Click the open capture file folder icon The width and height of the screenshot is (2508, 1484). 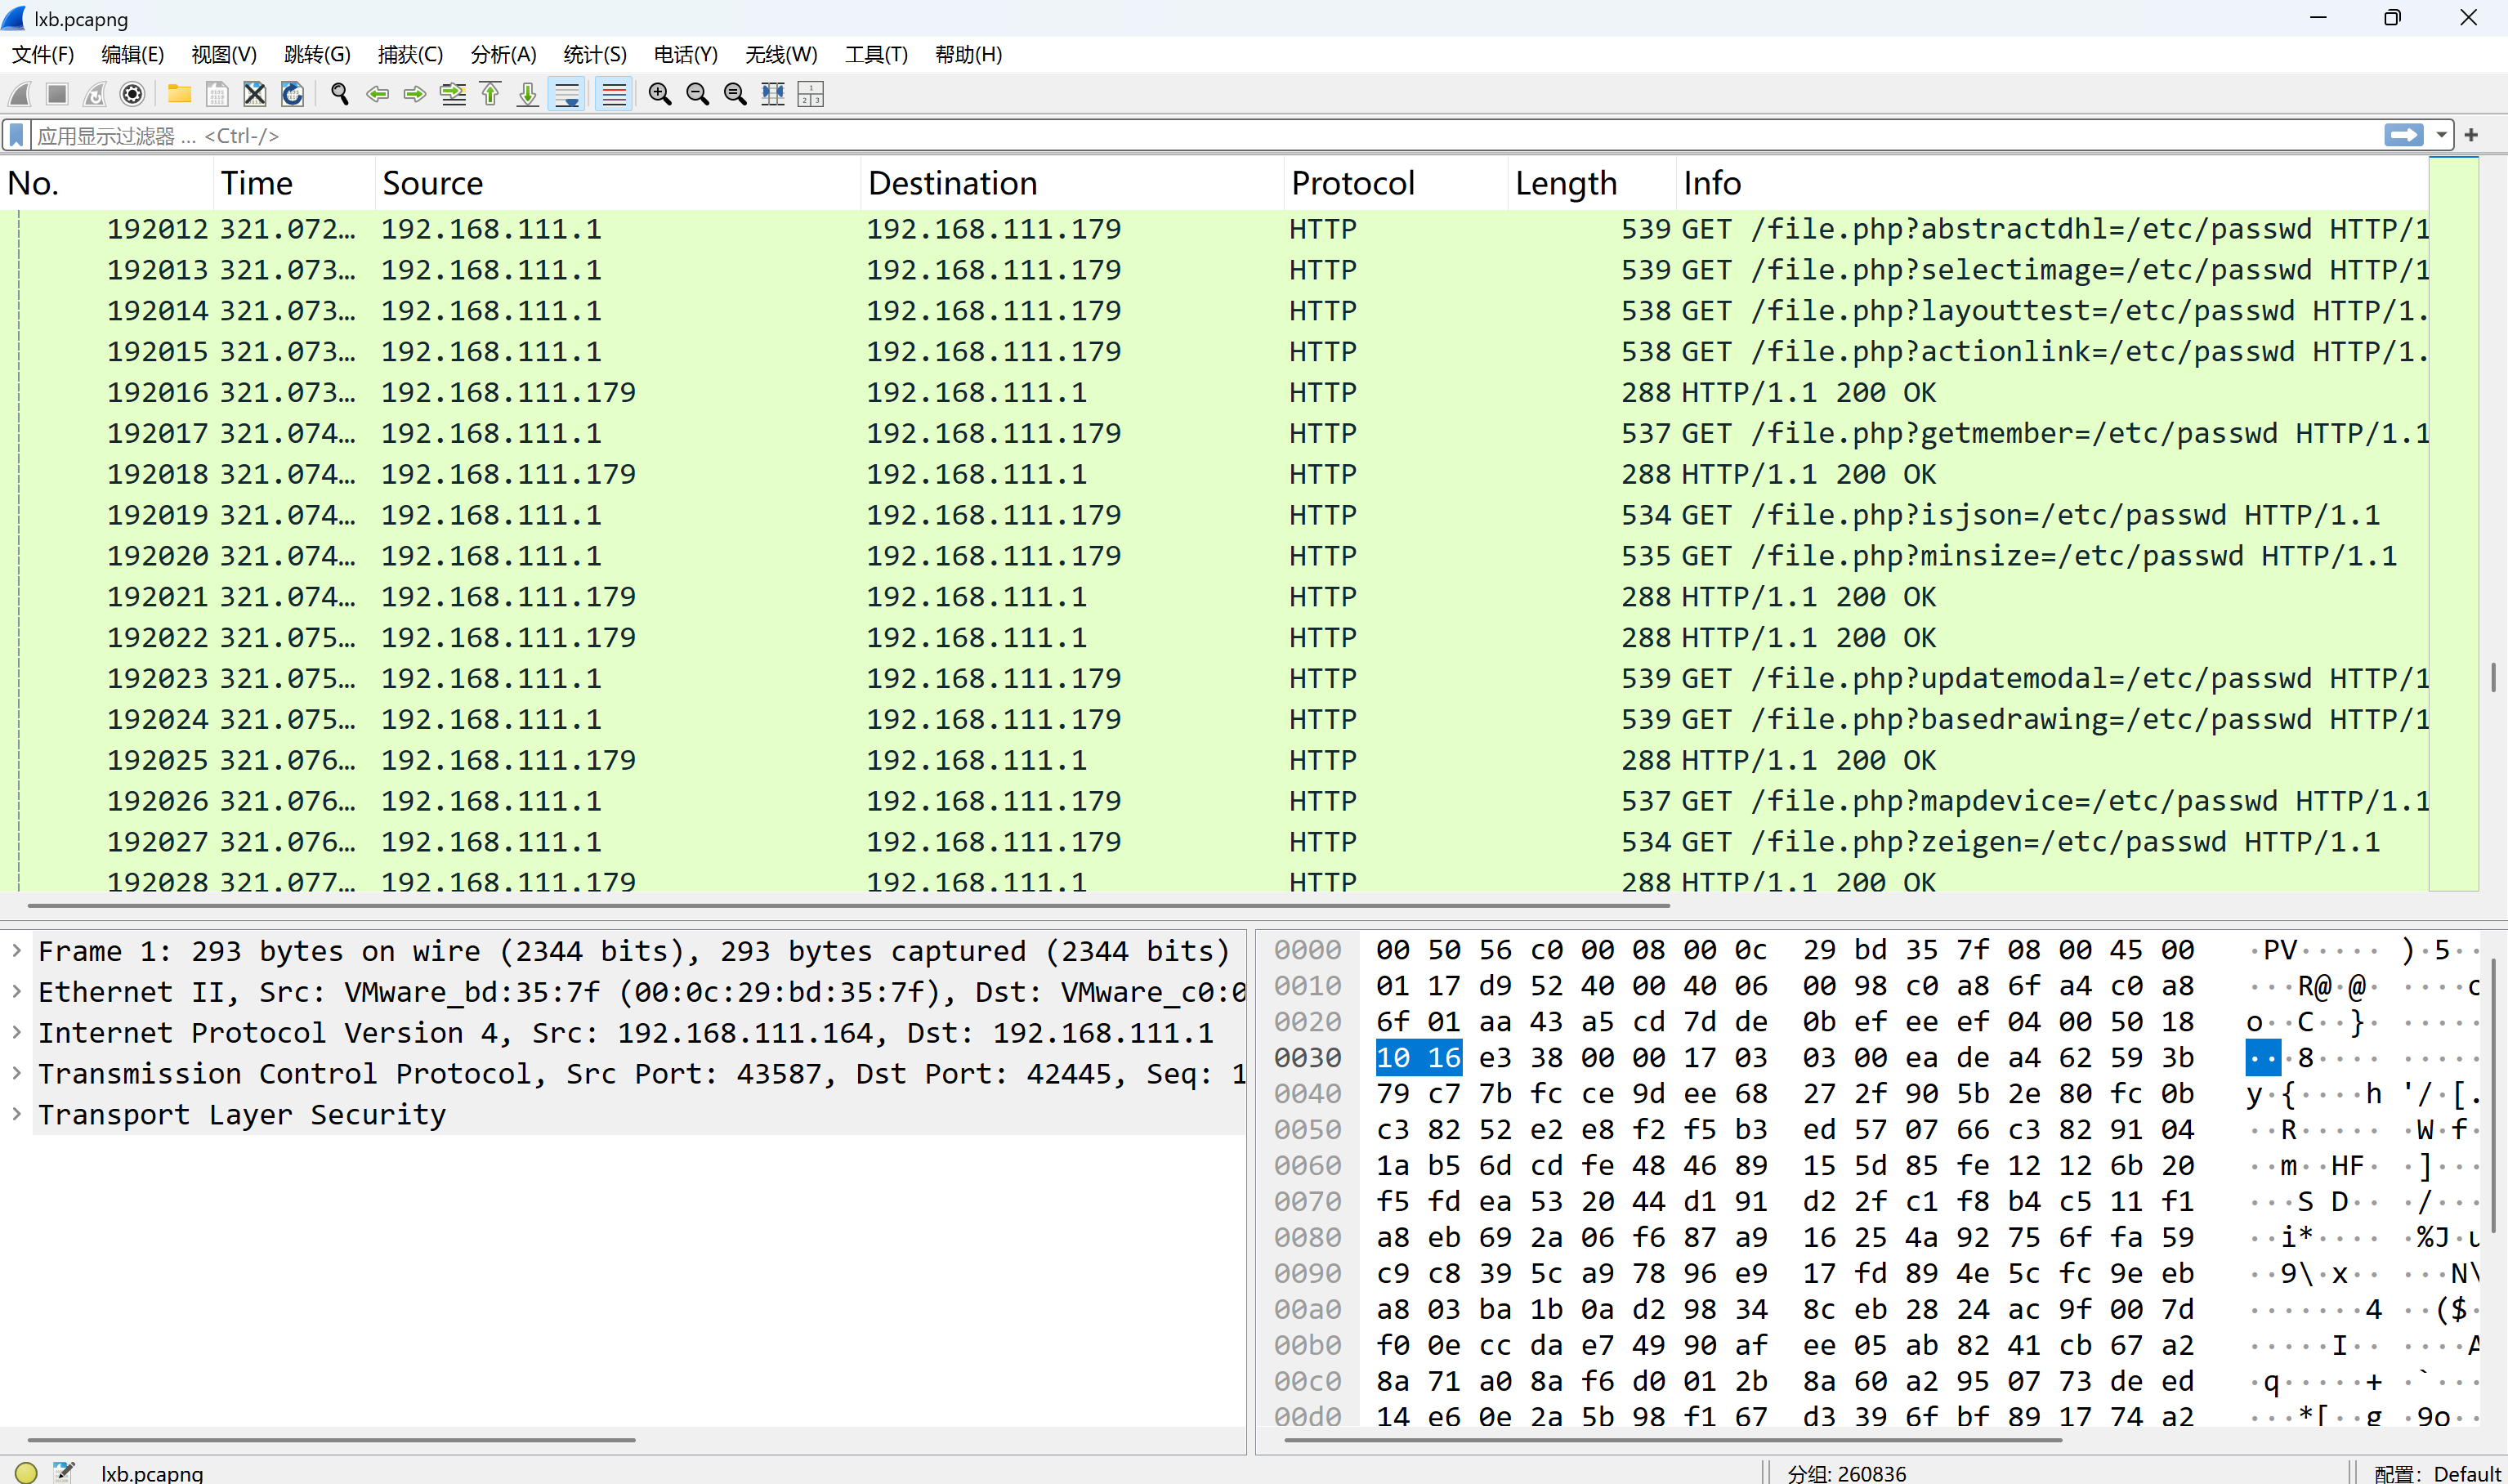[179, 94]
